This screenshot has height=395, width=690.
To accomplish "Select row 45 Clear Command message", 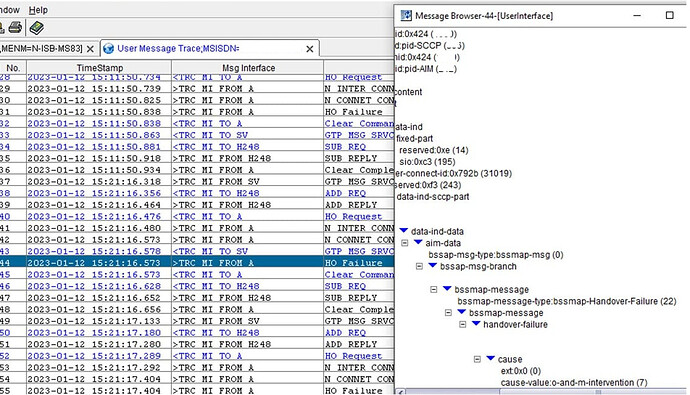I will [197, 274].
